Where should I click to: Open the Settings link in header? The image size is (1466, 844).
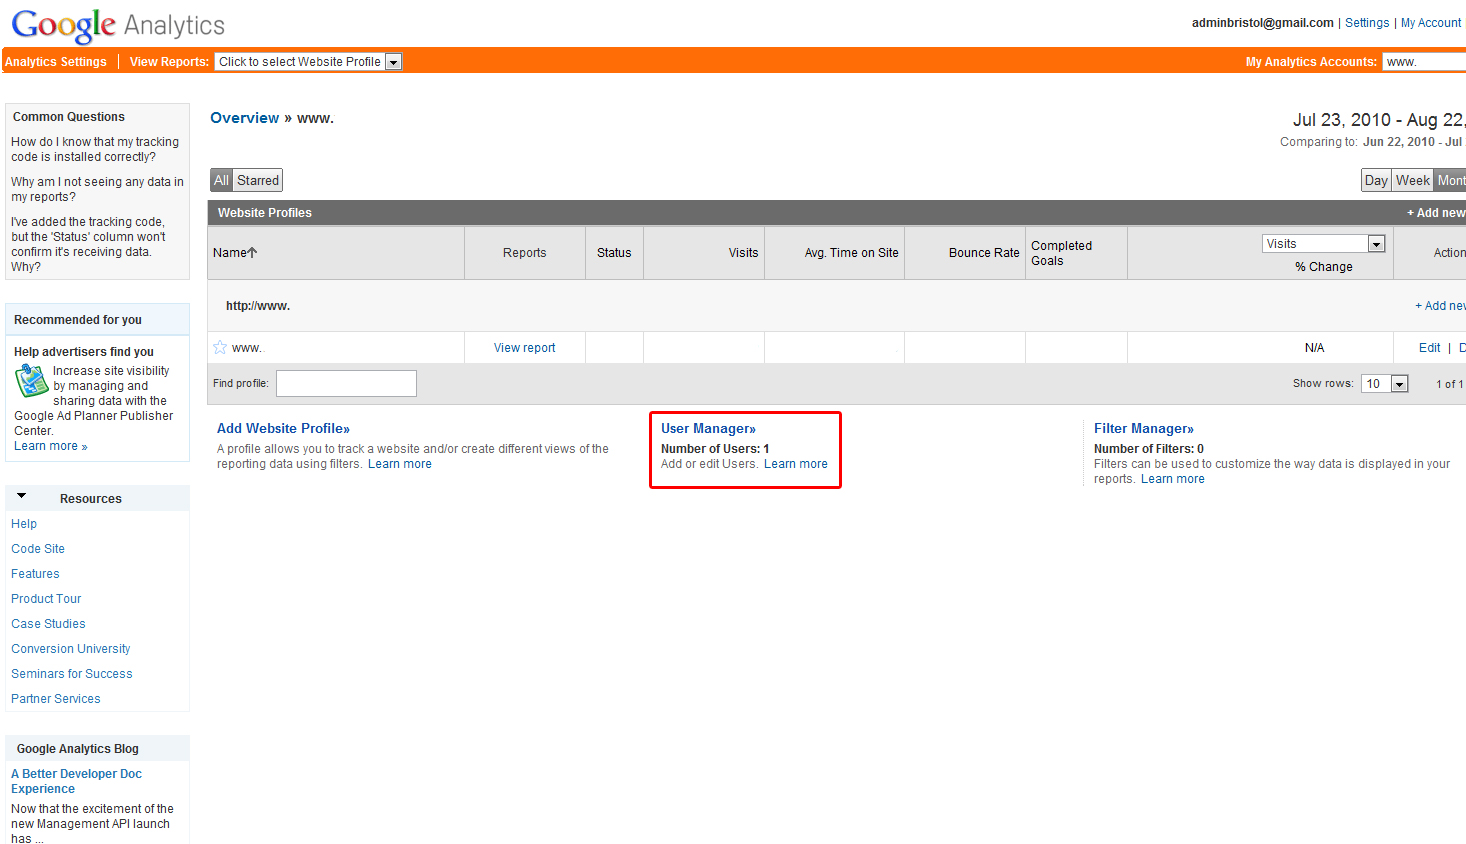(1367, 23)
